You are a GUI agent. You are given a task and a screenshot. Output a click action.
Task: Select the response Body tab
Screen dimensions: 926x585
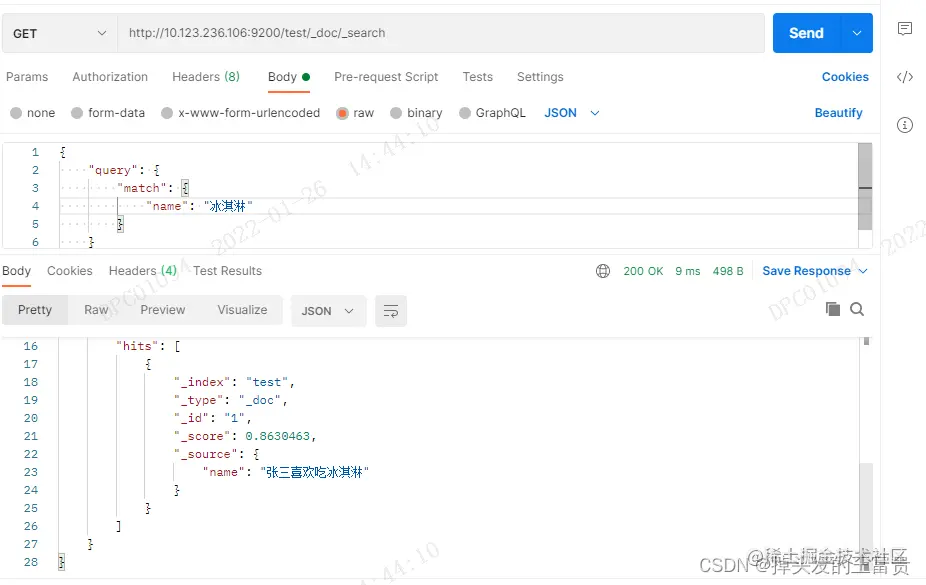point(16,271)
